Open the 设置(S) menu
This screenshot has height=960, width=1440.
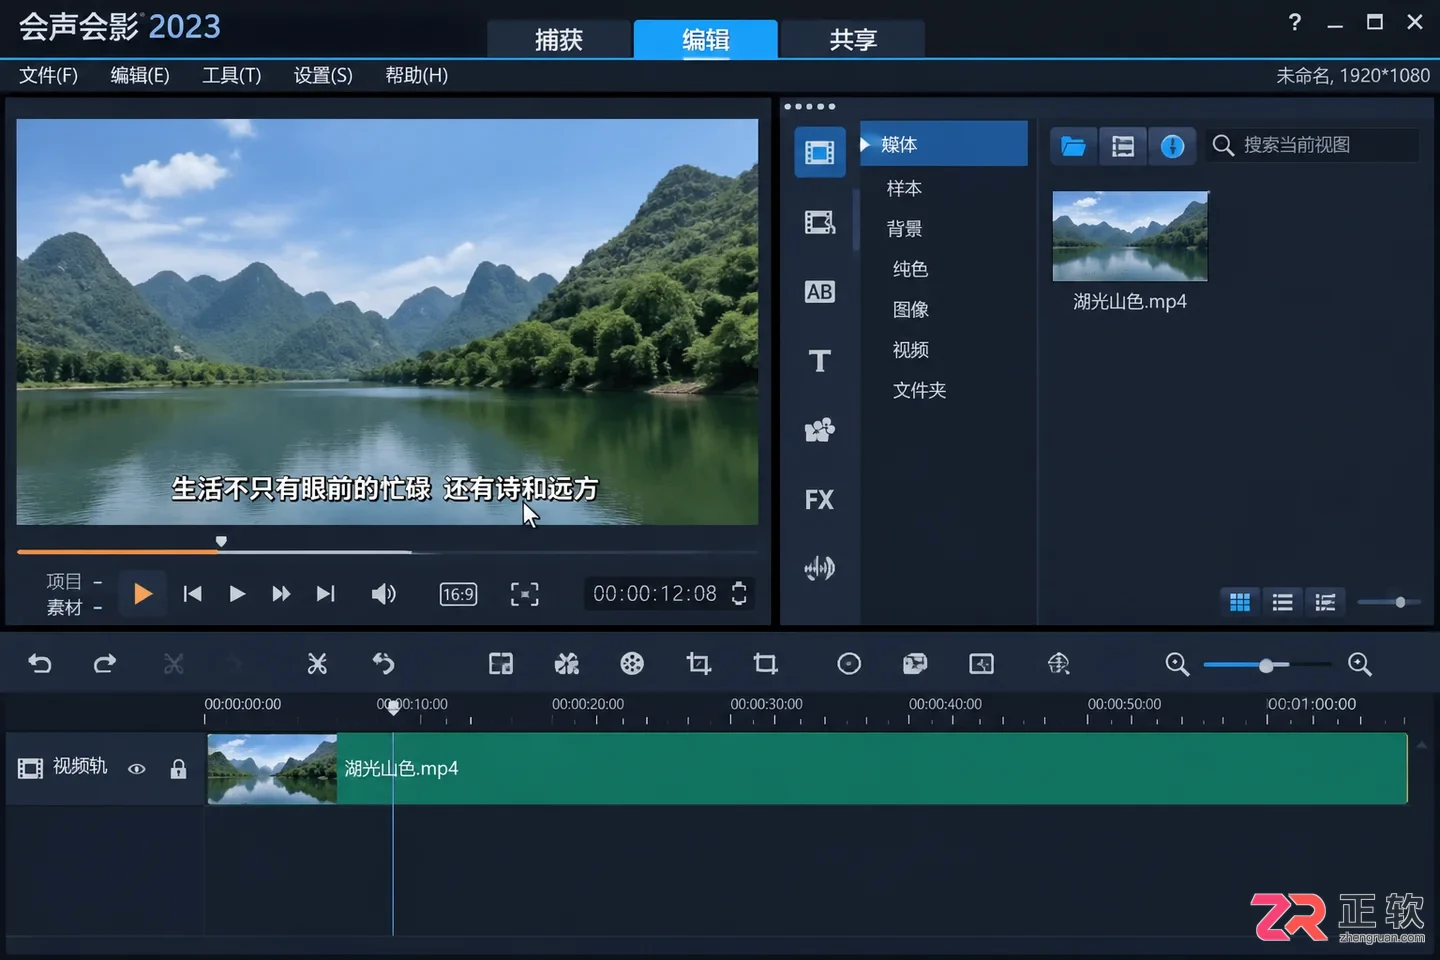pos(323,75)
